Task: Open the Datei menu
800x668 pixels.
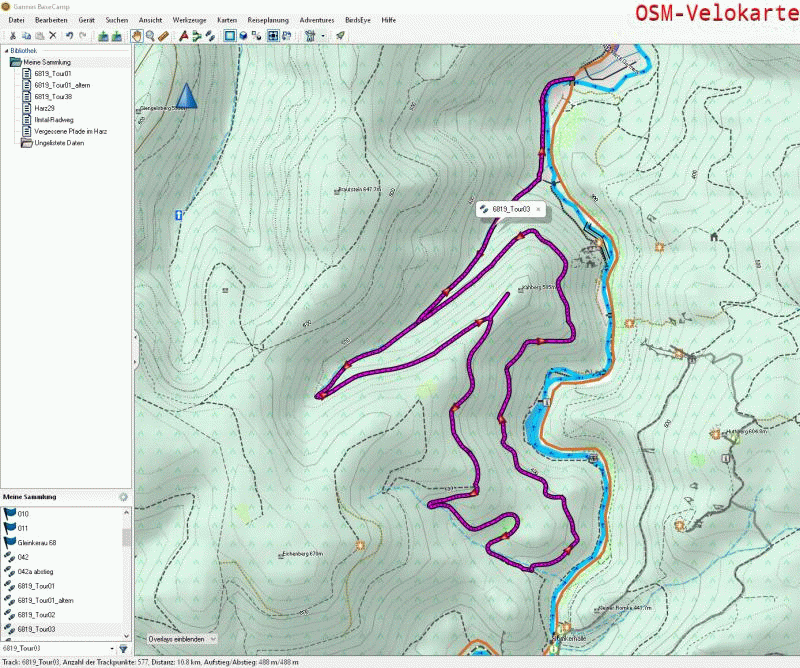Action: coord(16,20)
